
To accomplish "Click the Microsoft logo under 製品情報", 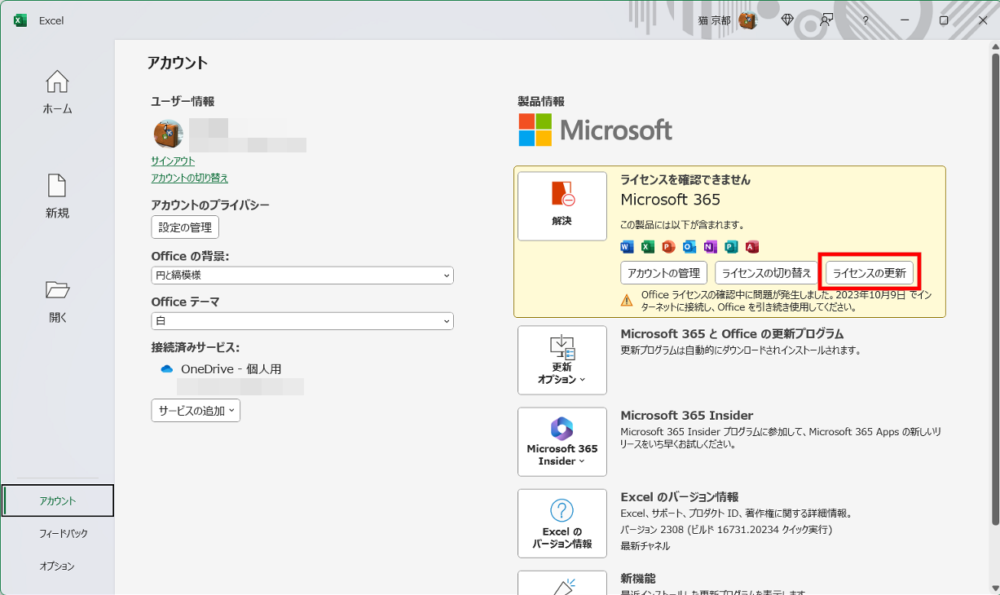I will click(x=595, y=130).
